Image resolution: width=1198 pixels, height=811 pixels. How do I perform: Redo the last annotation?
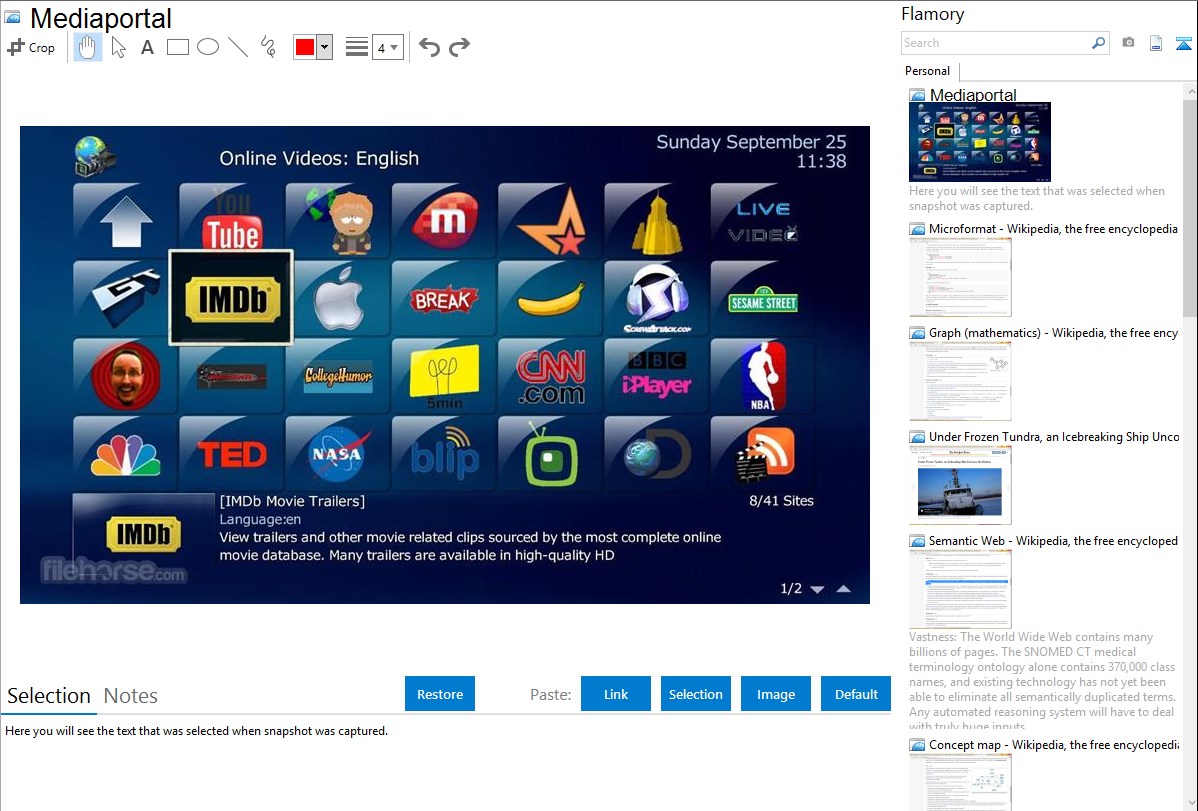coord(459,47)
